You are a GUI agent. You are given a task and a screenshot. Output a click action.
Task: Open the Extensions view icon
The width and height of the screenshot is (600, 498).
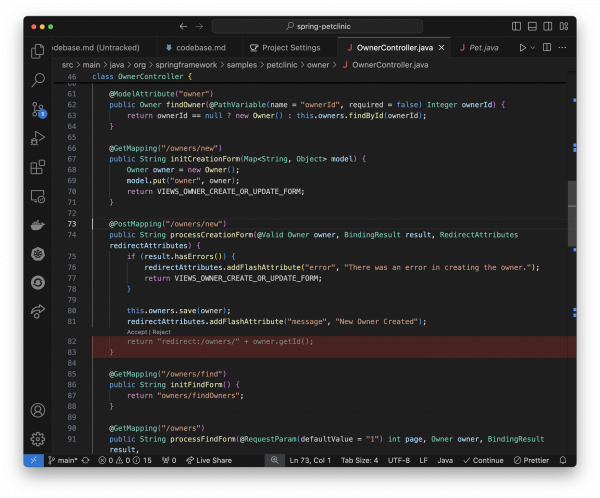(38, 167)
